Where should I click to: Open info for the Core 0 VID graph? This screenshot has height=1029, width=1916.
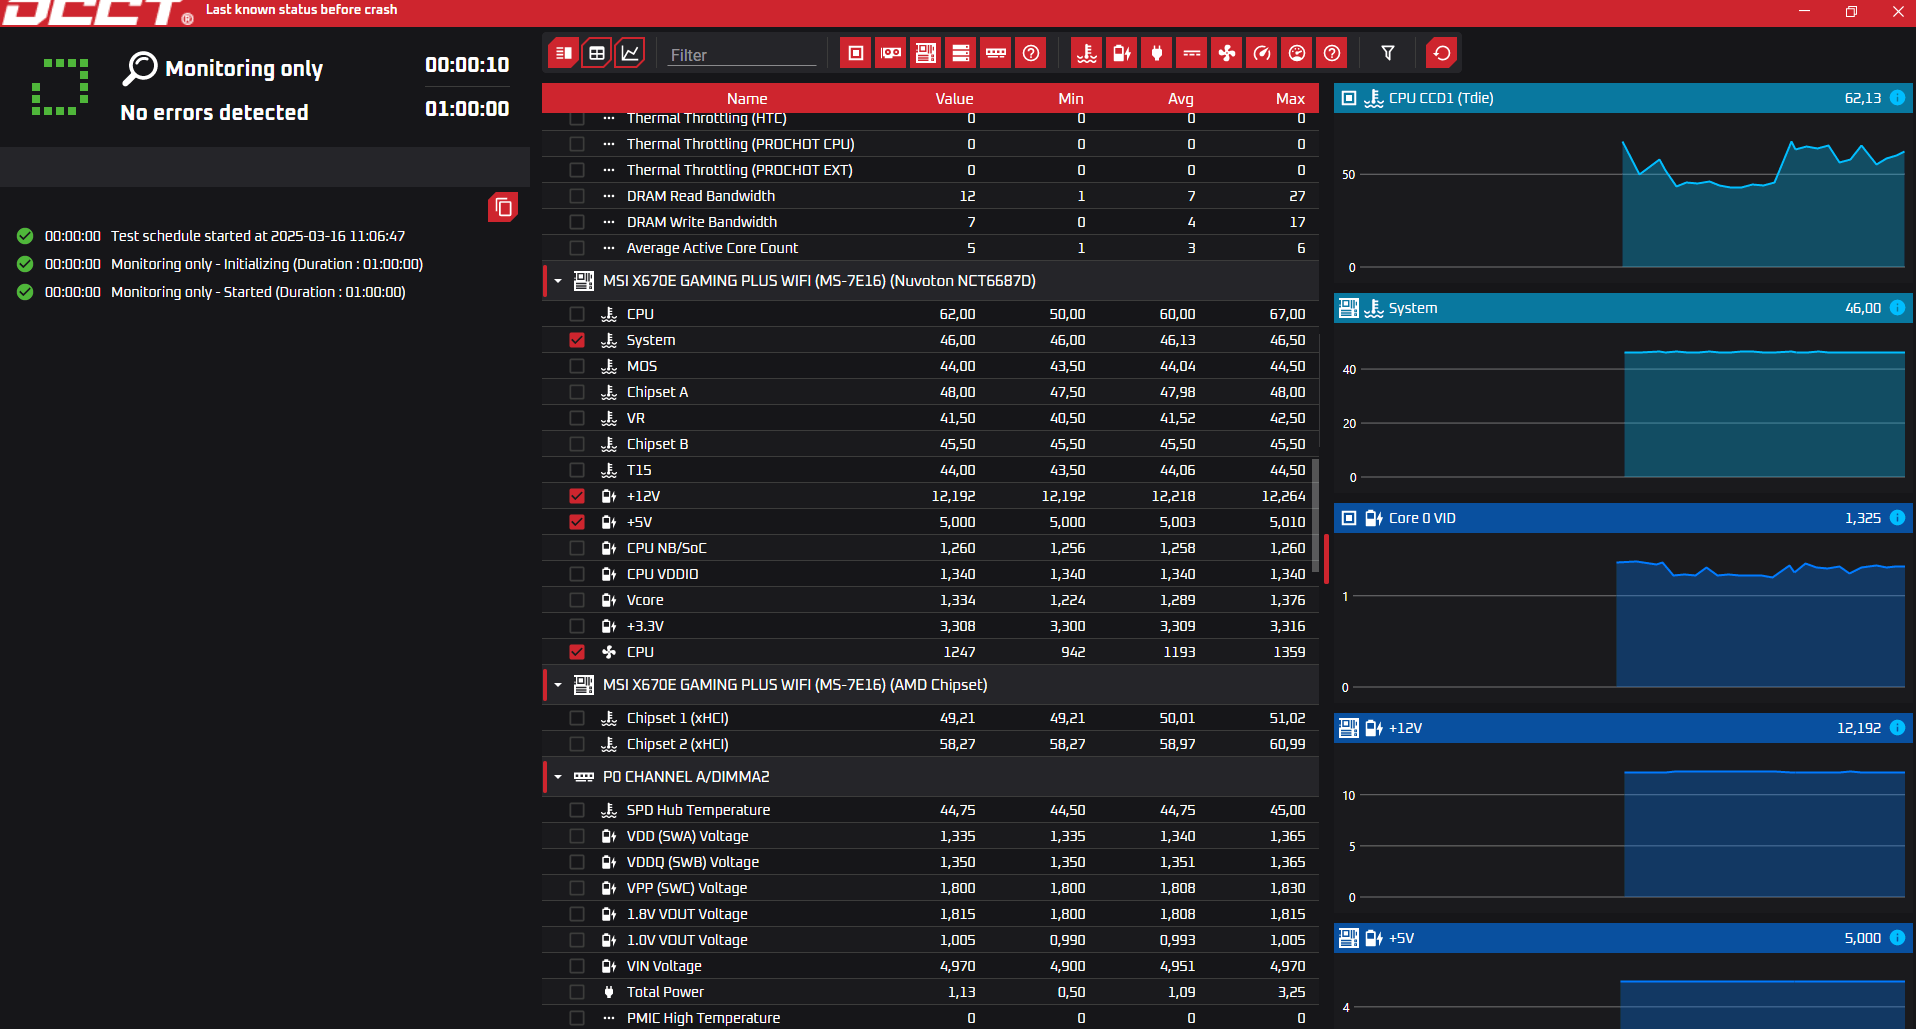pyautogui.click(x=1897, y=518)
